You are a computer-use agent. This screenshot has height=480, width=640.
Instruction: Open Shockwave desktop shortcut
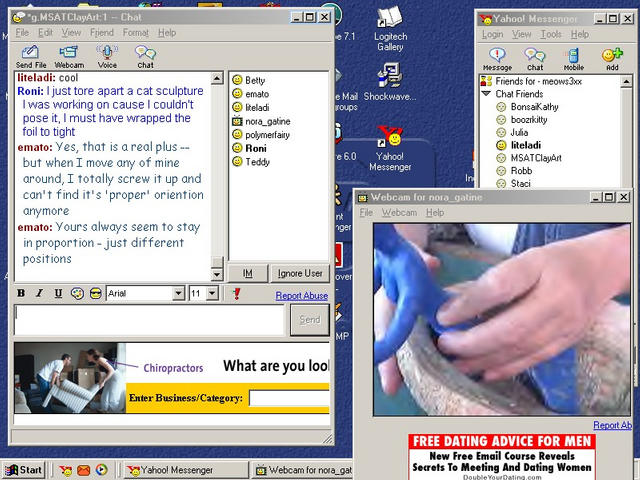(x=390, y=82)
